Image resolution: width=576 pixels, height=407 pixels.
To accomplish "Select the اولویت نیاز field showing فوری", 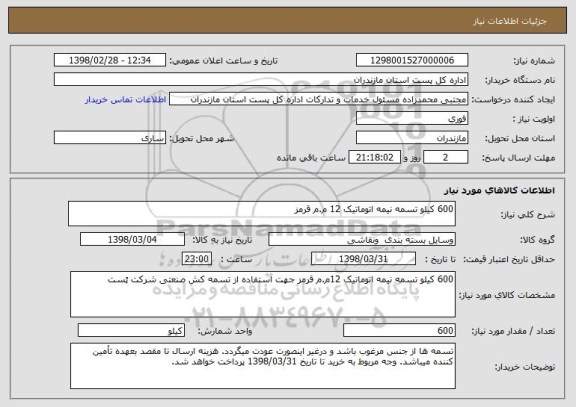I will (412, 119).
